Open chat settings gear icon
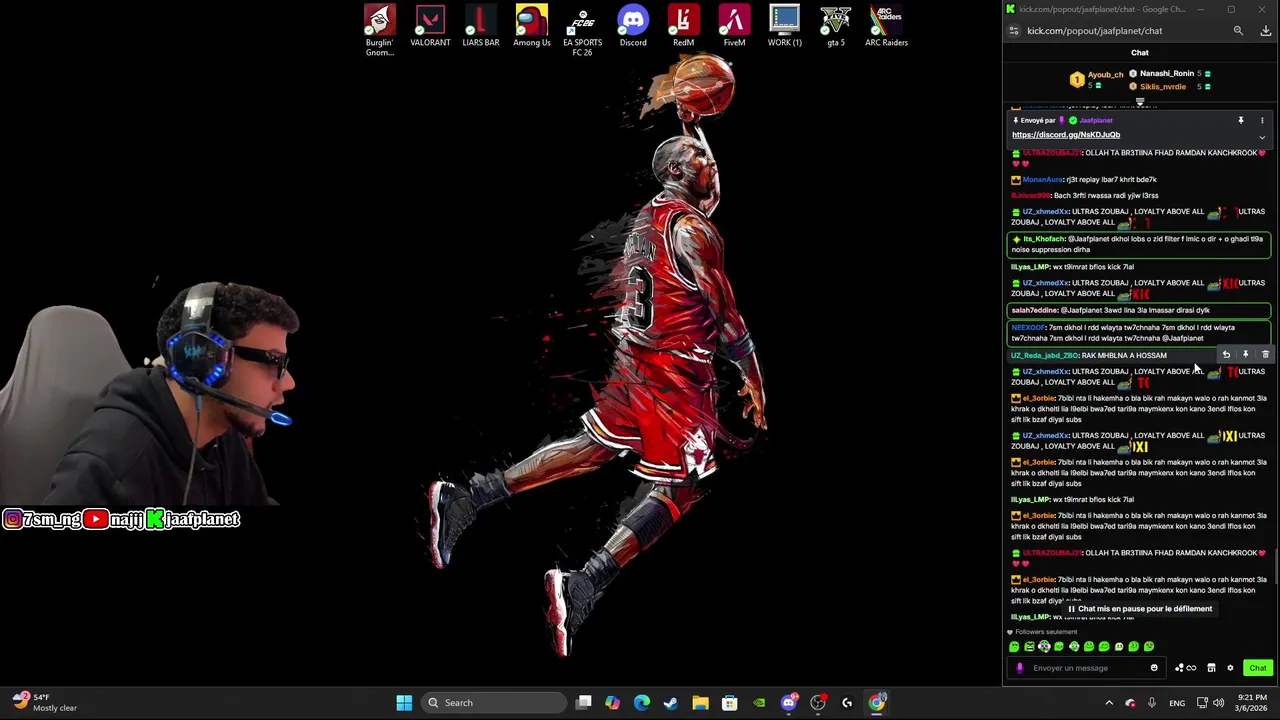Screen dimensions: 1280x720 coord(1230,668)
